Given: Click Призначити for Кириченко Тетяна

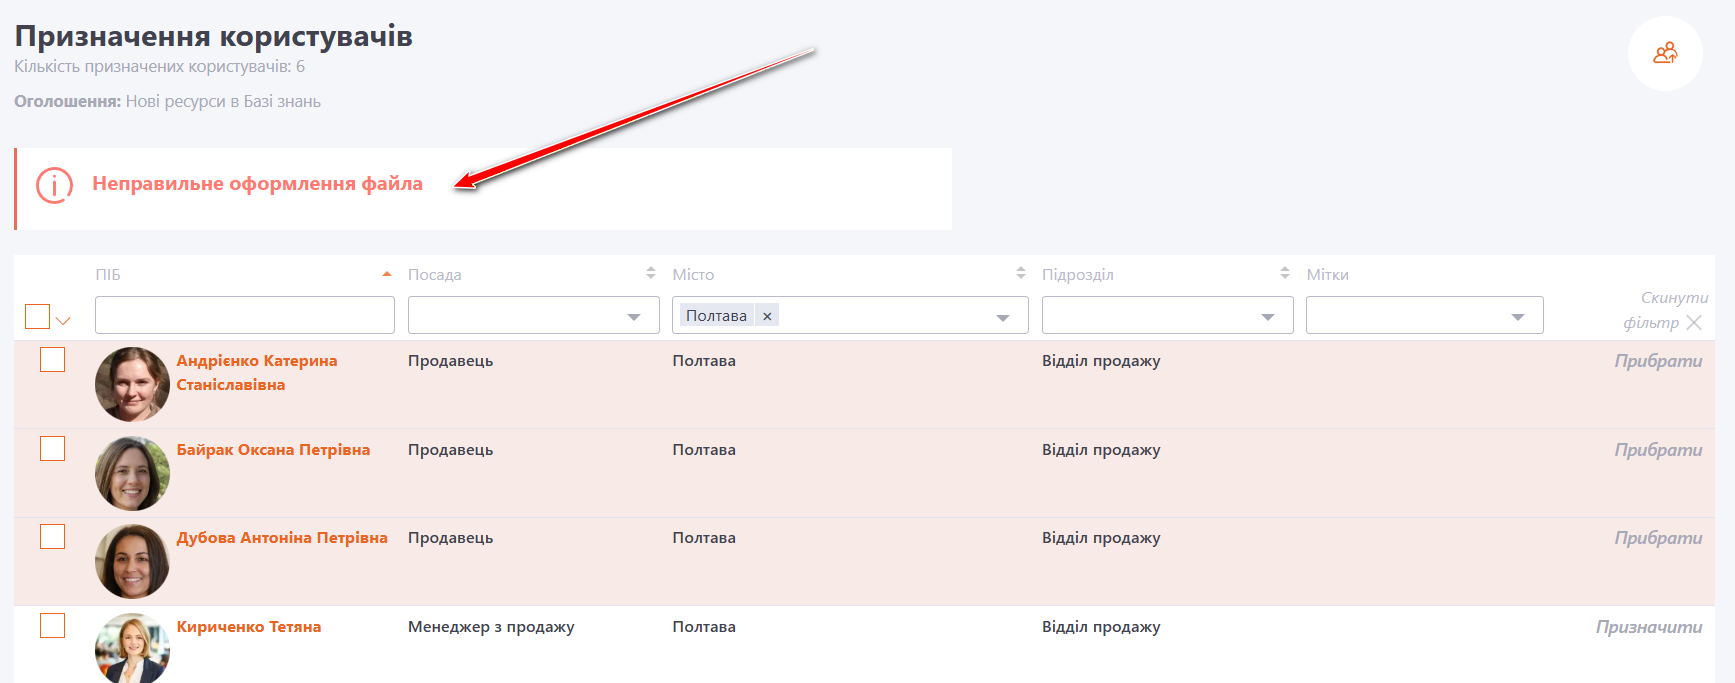Looking at the screenshot, I should [x=1648, y=627].
